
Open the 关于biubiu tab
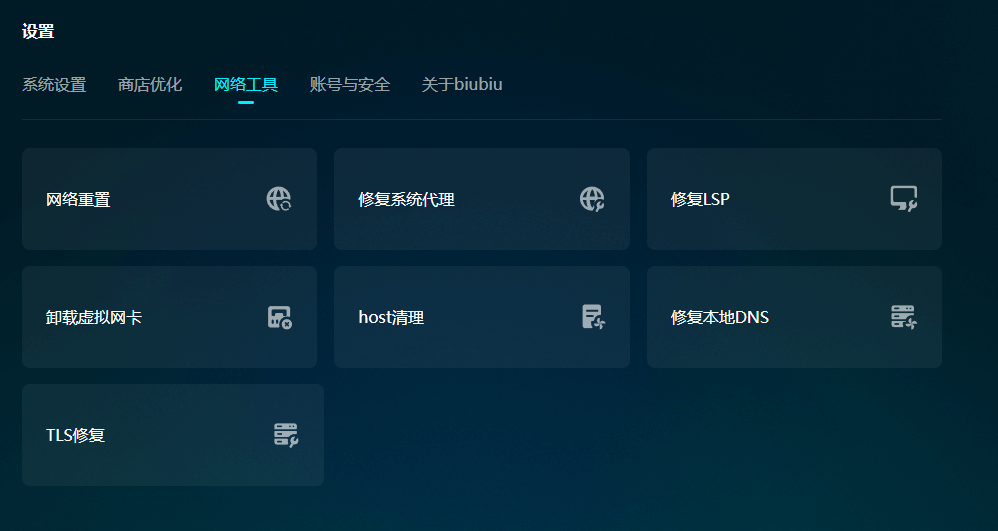click(x=462, y=84)
